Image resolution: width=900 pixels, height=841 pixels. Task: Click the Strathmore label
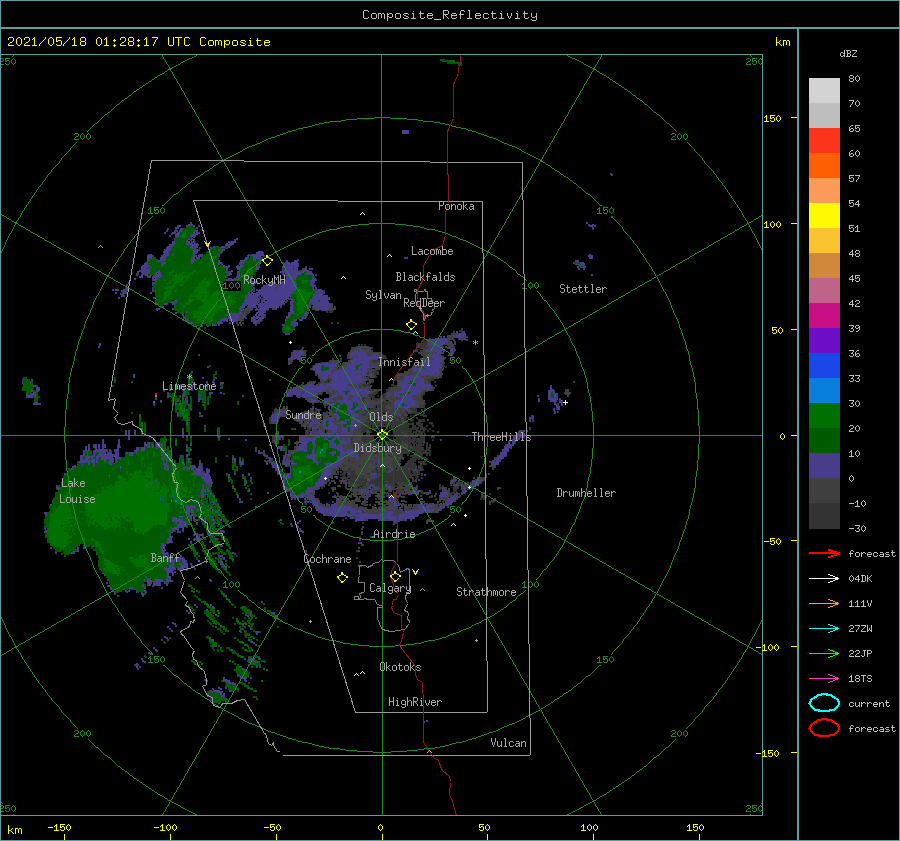[486, 592]
